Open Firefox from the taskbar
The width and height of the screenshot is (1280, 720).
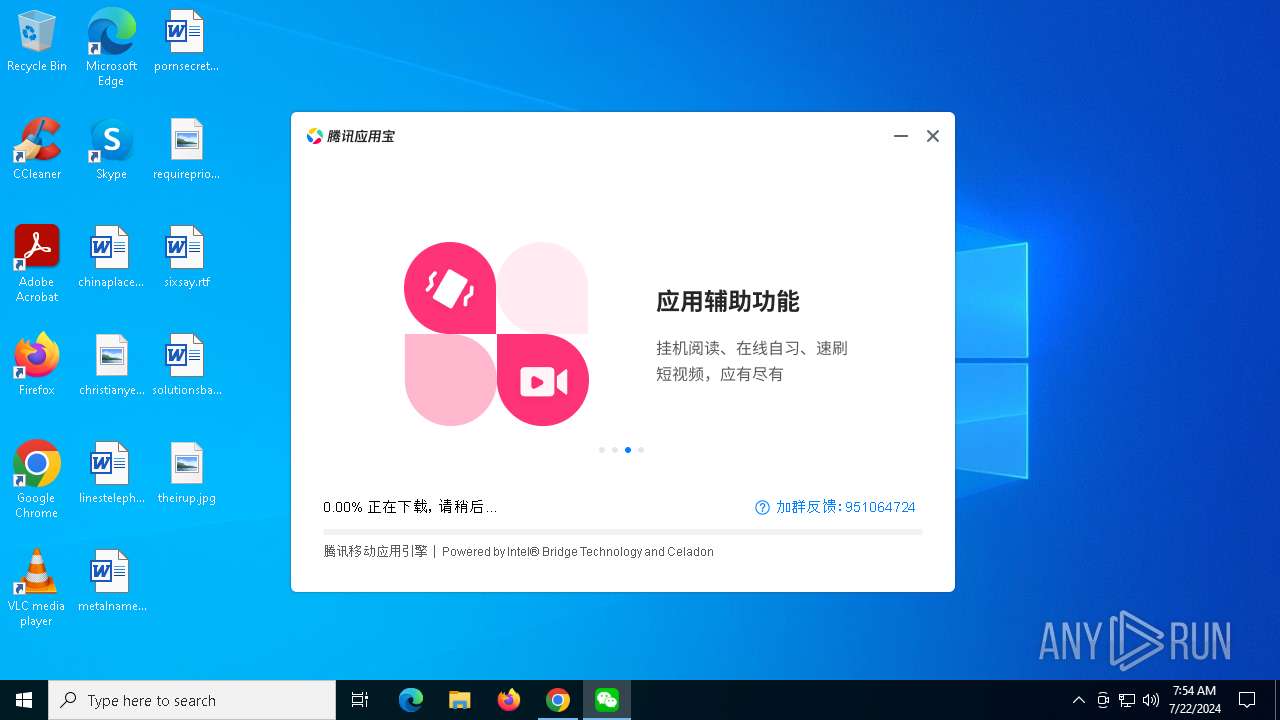click(x=509, y=700)
